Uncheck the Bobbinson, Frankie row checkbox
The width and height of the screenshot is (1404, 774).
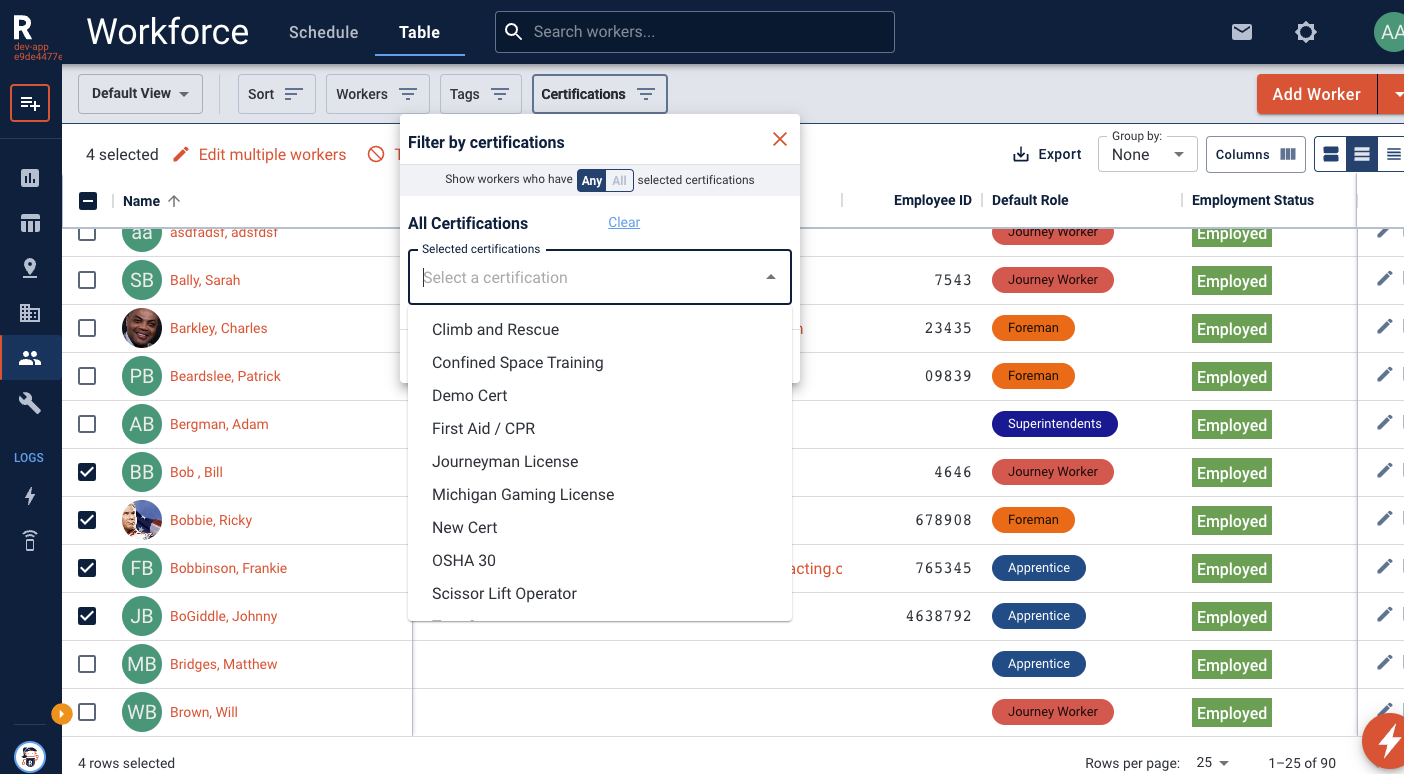[x=87, y=568]
